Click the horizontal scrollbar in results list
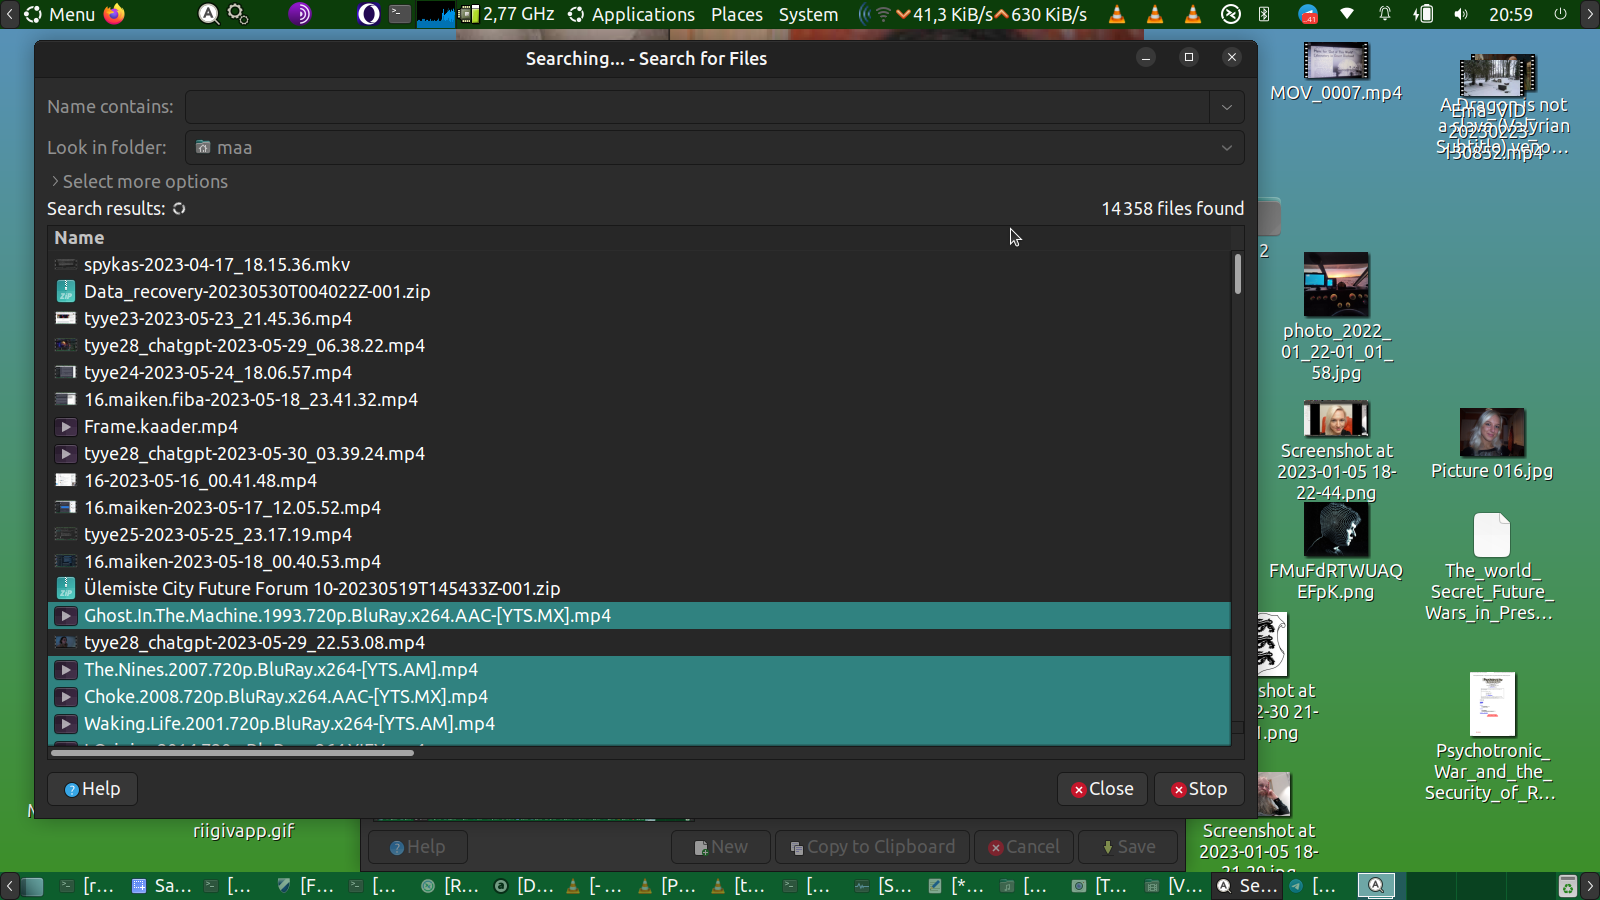 [232, 753]
